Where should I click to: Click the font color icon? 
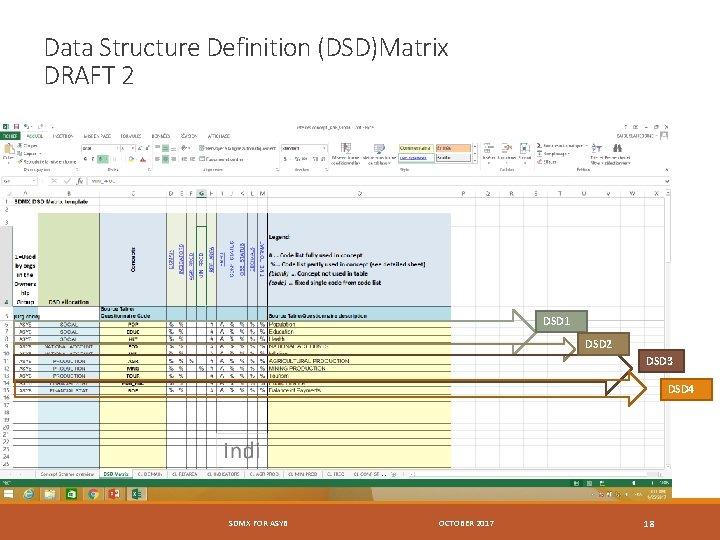[x=143, y=157]
